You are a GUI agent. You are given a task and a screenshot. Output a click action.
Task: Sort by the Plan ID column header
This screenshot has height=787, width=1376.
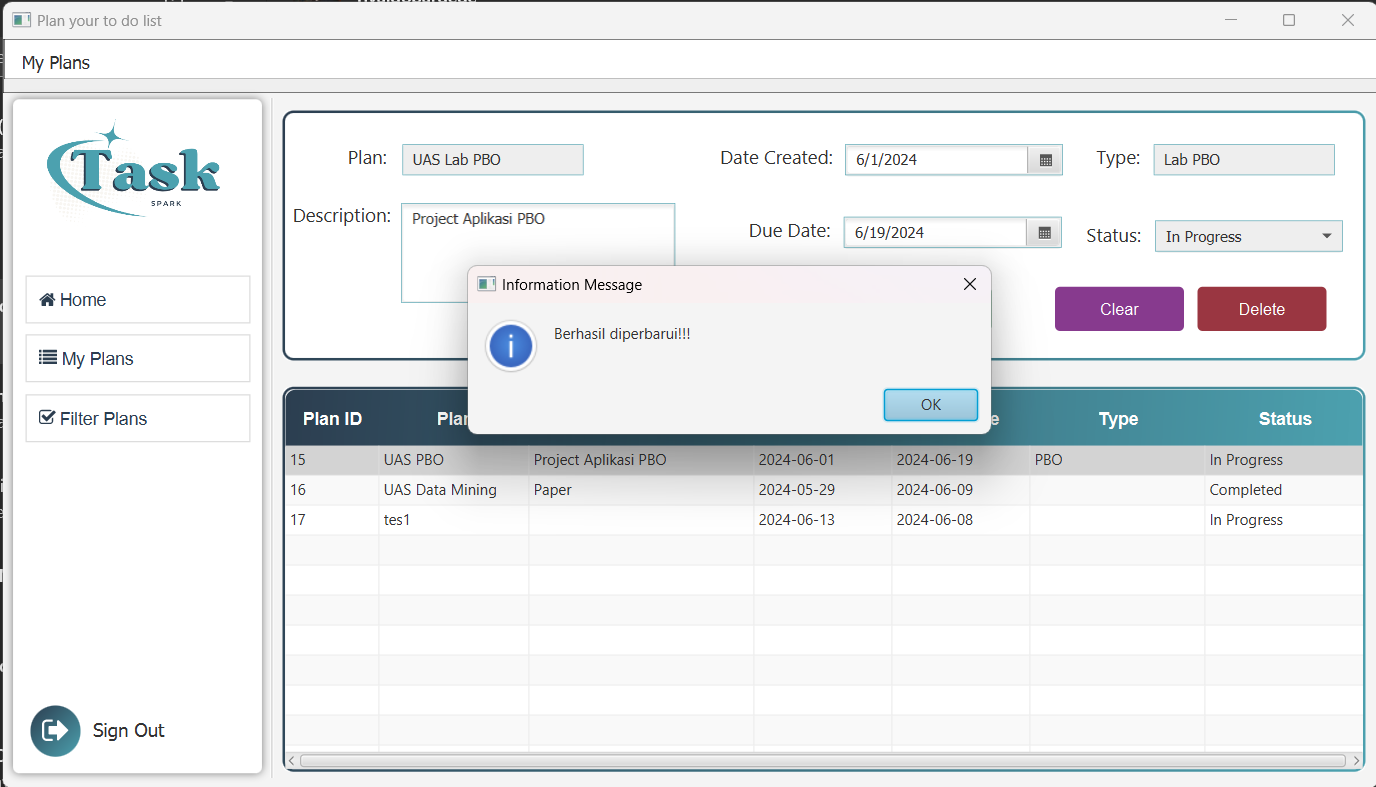point(332,419)
